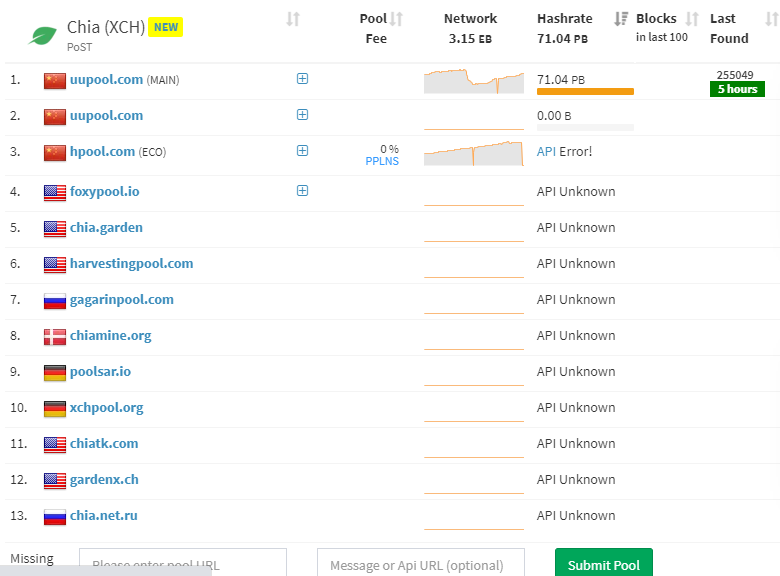Image resolution: width=780 pixels, height=576 pixels.
Task: Click the US flag beside chiatk.com
Action: coord(55,445)
